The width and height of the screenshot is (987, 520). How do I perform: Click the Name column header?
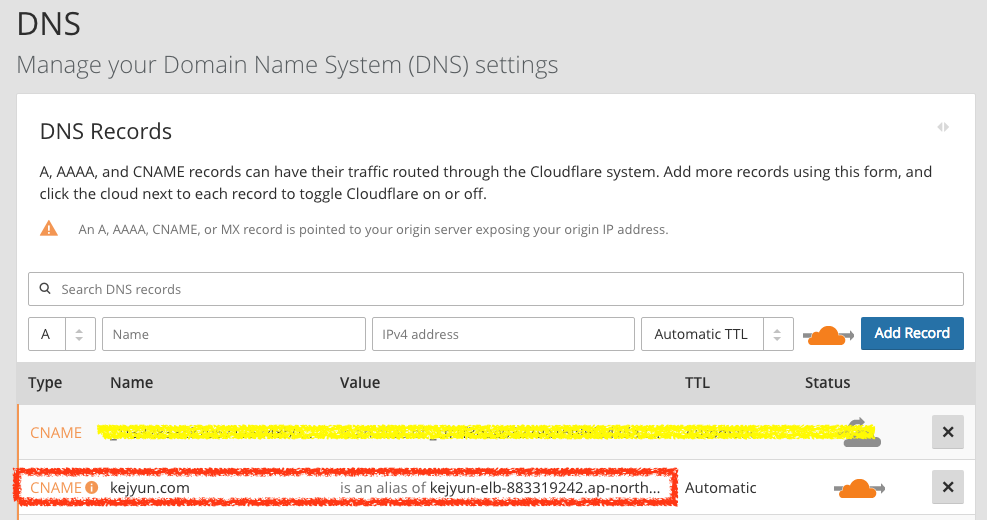click(131, 382)
